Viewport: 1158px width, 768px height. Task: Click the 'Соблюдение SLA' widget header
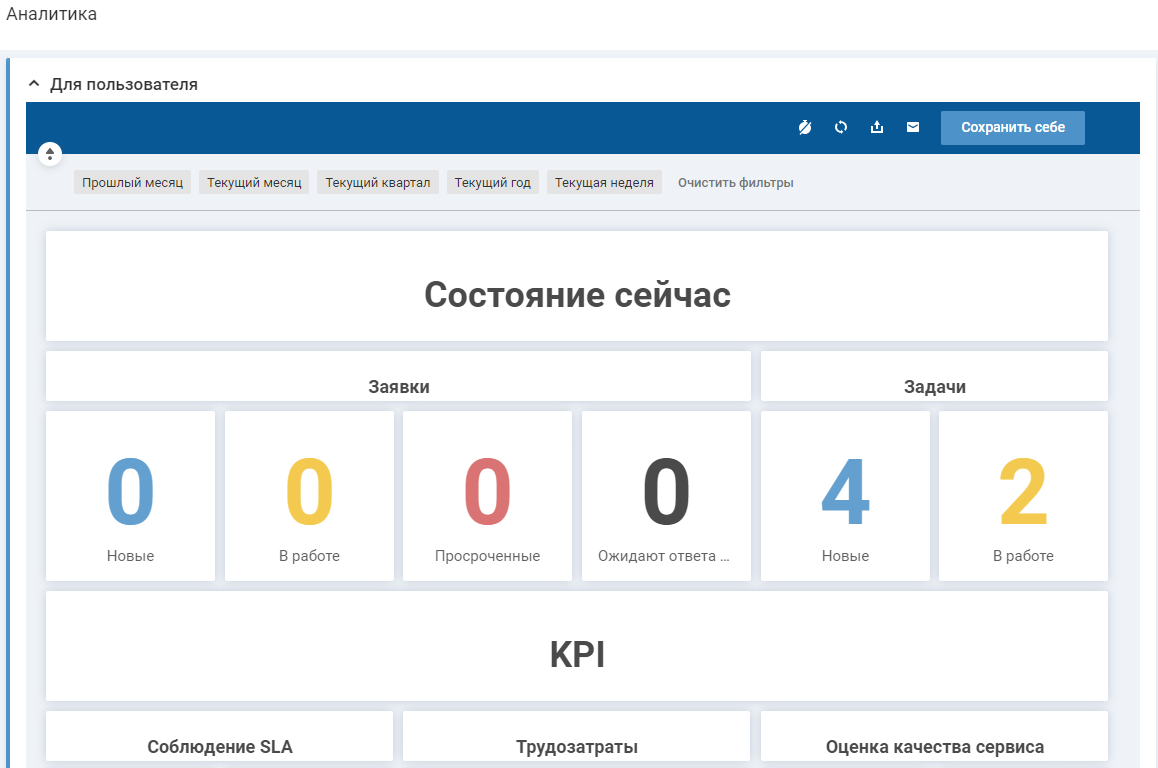coord(219,746)
